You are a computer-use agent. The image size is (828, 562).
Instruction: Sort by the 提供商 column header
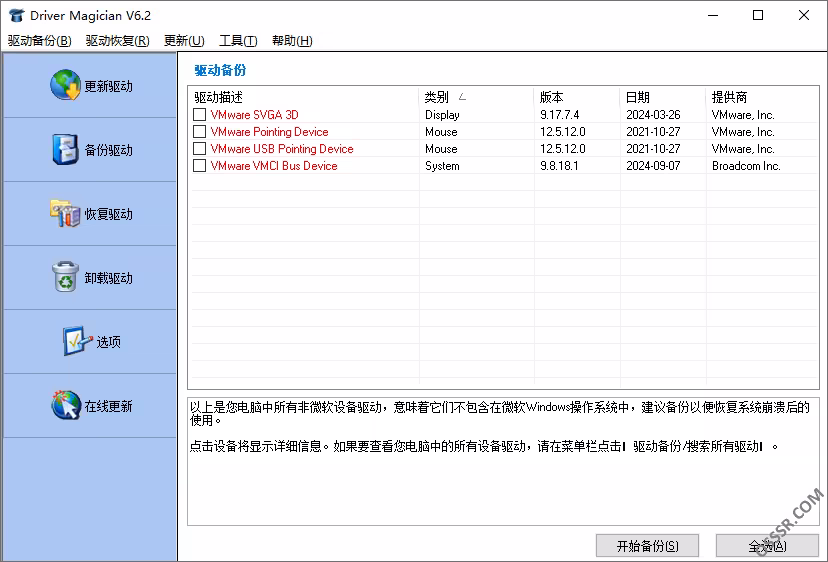(762, 97)
